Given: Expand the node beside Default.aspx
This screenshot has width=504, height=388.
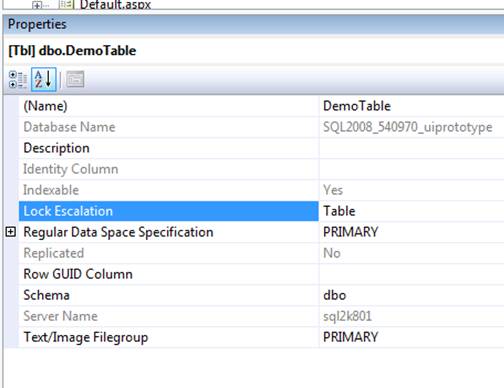Looking at the screenshot, I should tap(37, 5).
